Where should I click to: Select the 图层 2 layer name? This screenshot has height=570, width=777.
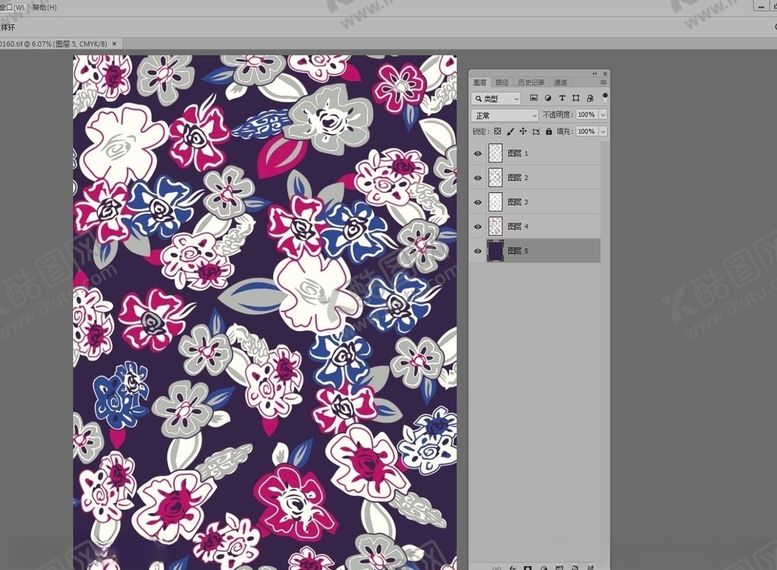518,178
